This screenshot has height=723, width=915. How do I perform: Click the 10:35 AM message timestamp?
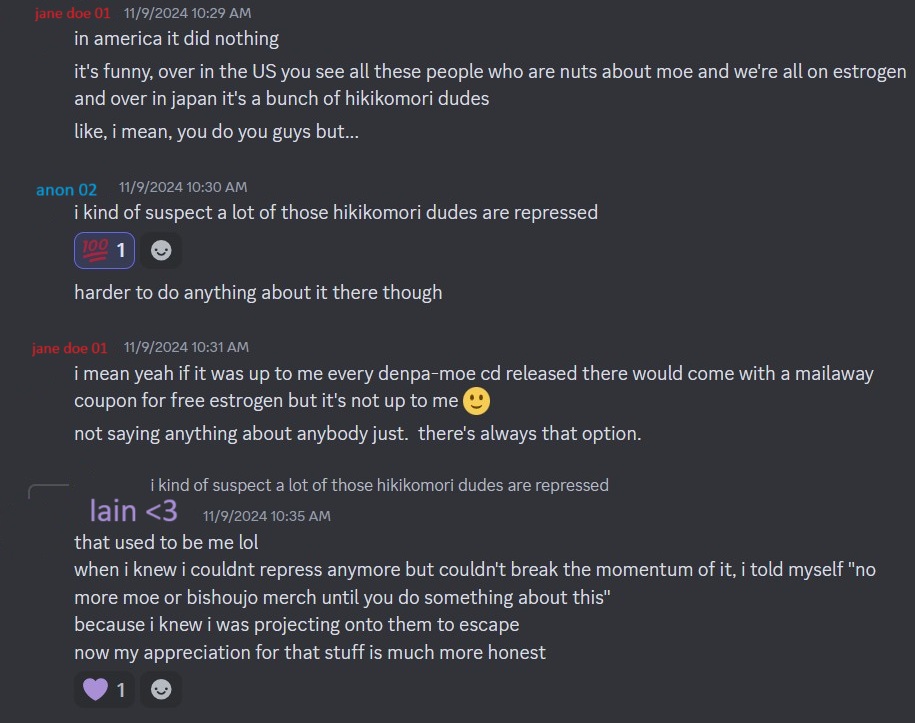266,516
